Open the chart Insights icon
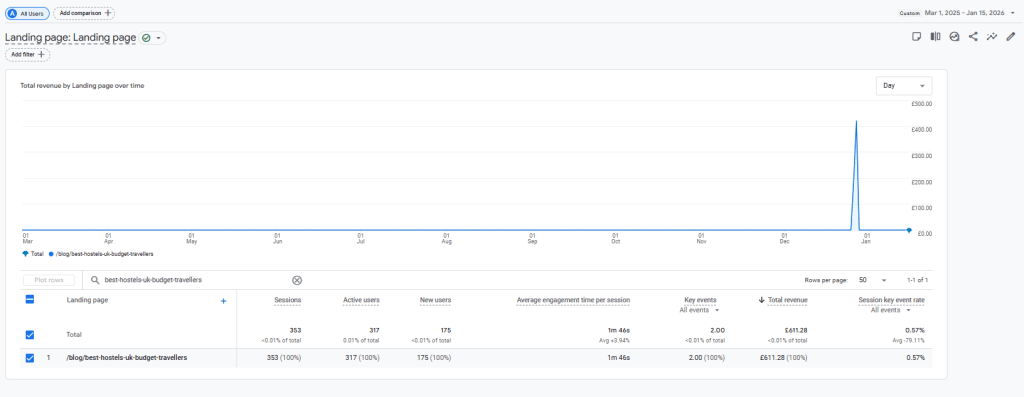The height and width of the screenshot is (397, 1024). pos(954,37)
